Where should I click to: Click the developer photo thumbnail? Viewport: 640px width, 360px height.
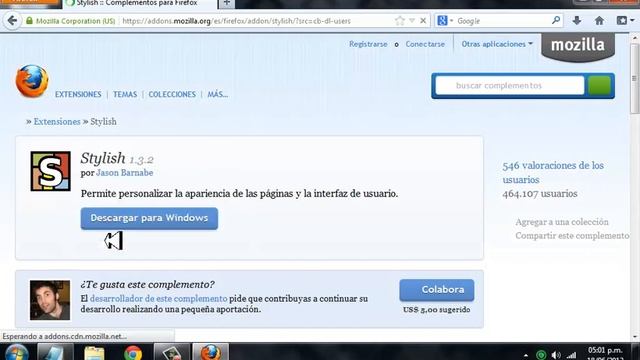click(x=50, y=300)
